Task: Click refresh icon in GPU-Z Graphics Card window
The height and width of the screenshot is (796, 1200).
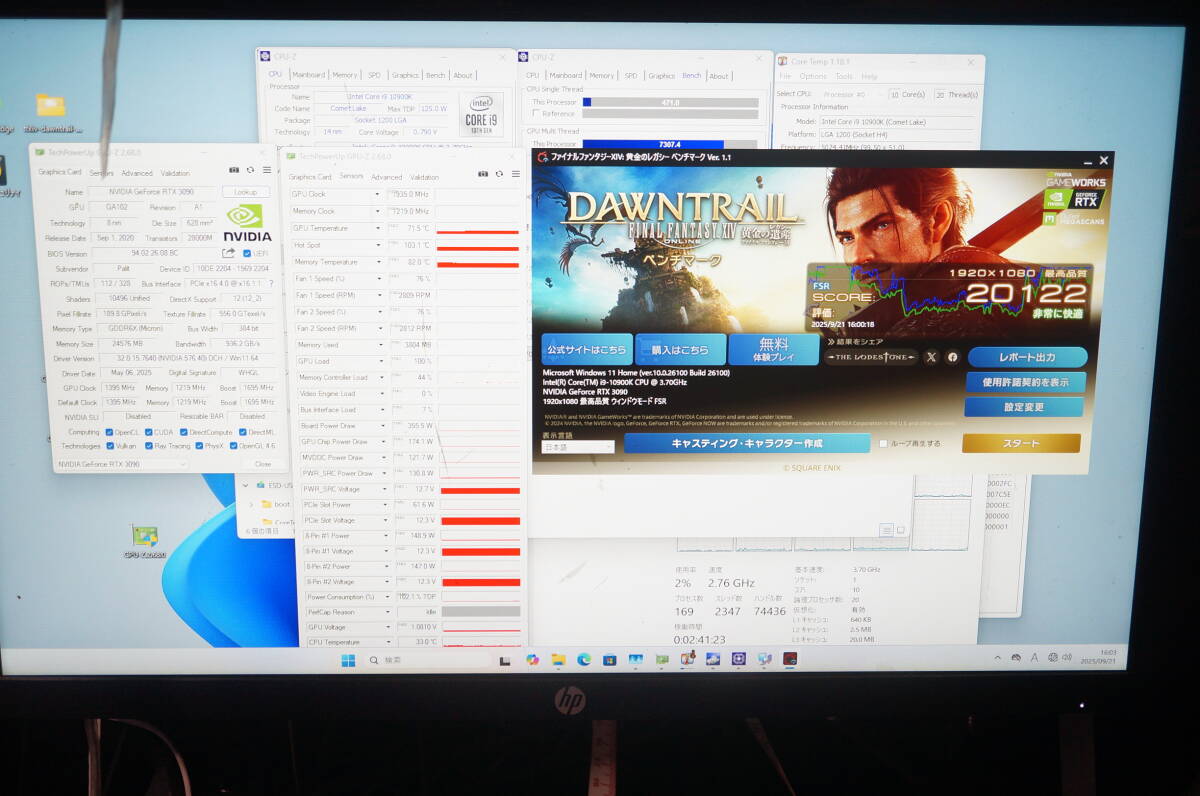Action: pyautogui.click(x=250, y=170)
